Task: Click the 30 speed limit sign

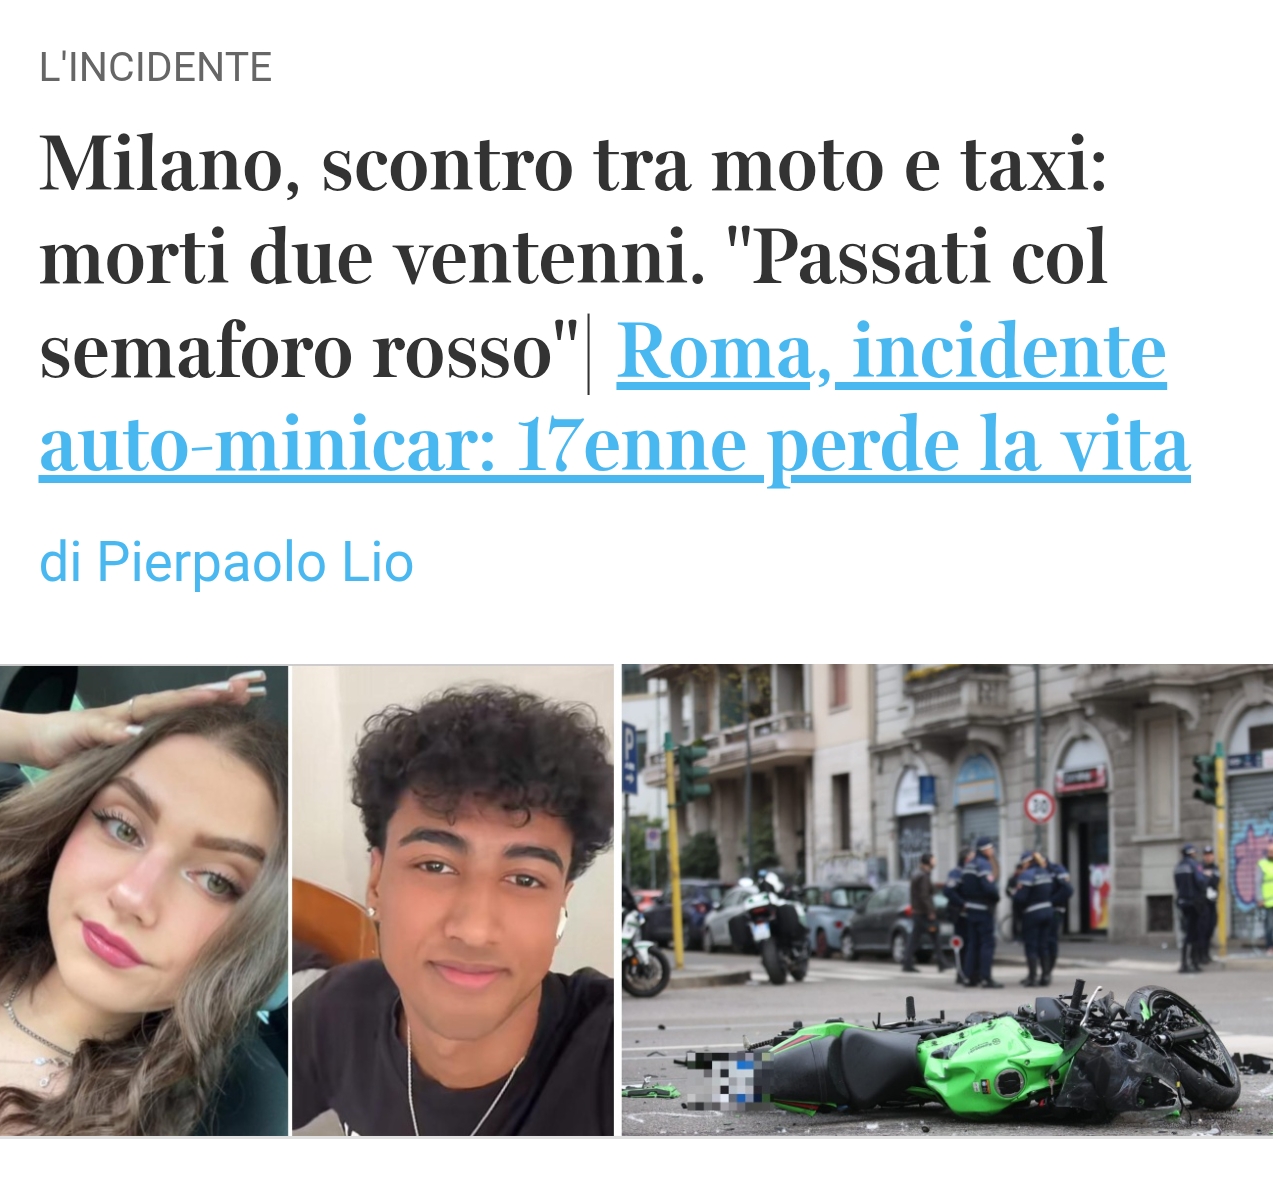Action: tap(1040, 805)
